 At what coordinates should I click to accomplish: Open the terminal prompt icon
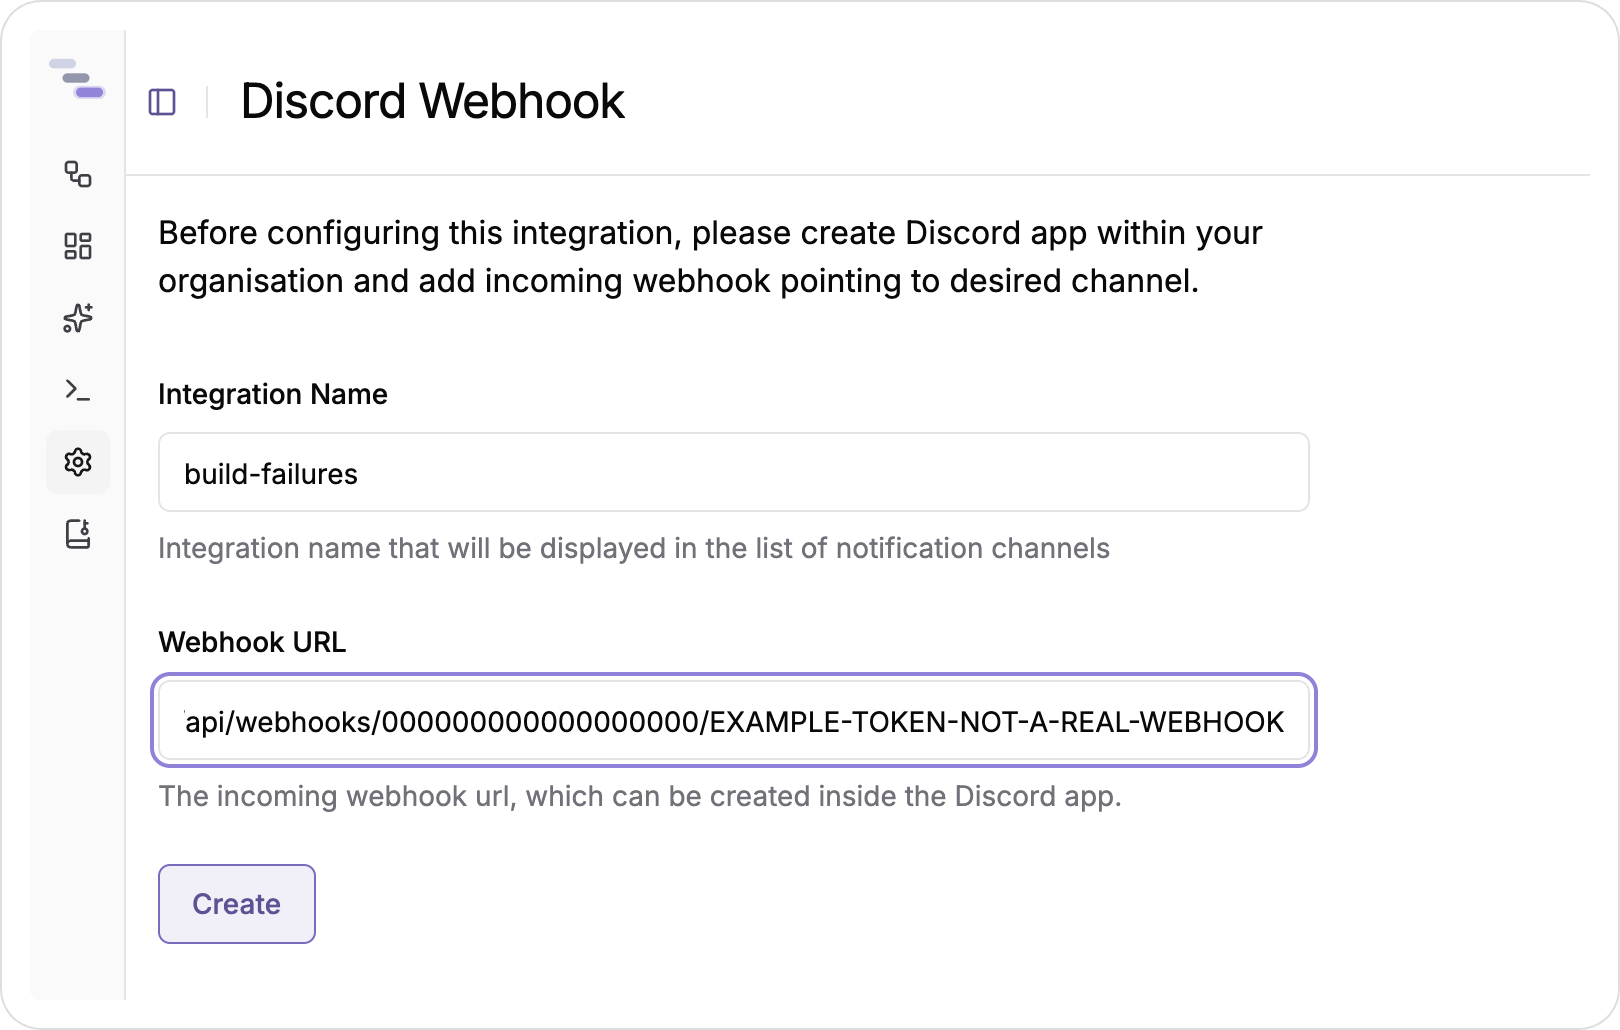tap(78, 390)
